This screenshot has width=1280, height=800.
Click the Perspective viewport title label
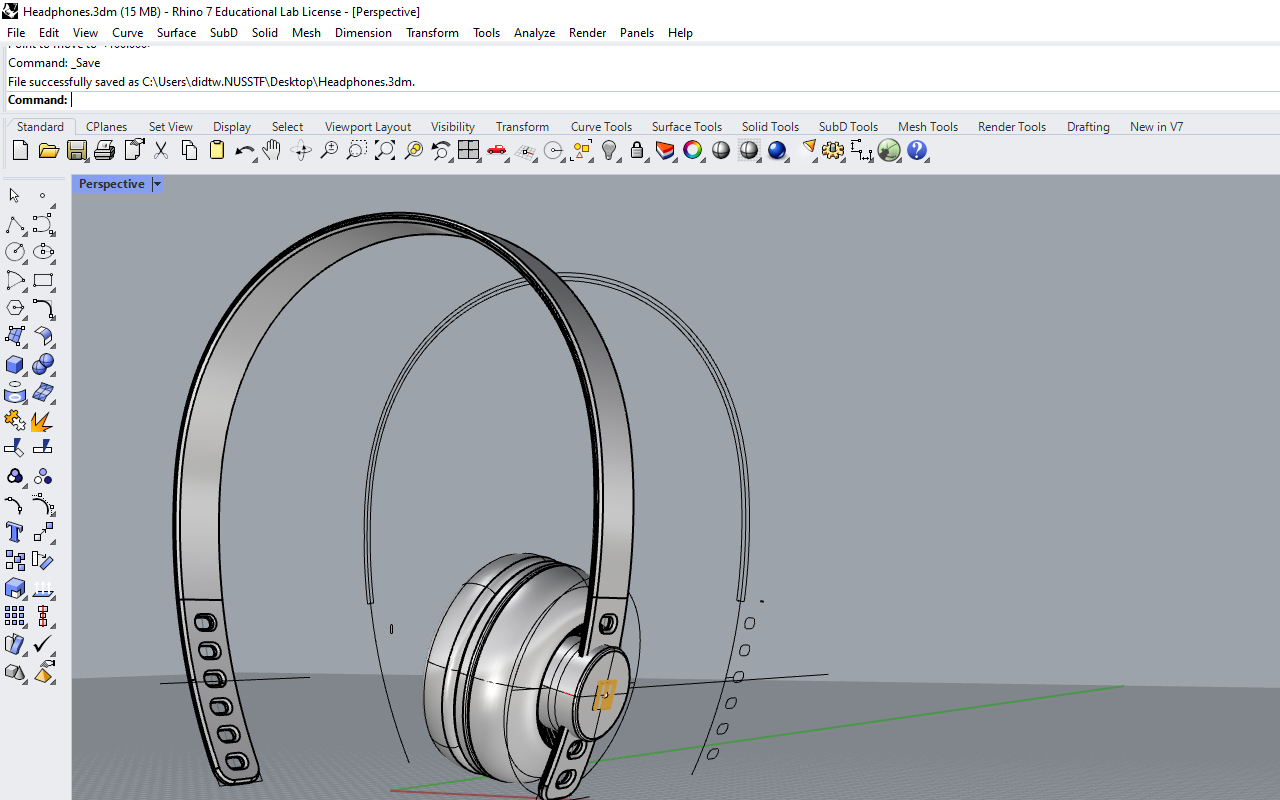click(x=111, y=184)
